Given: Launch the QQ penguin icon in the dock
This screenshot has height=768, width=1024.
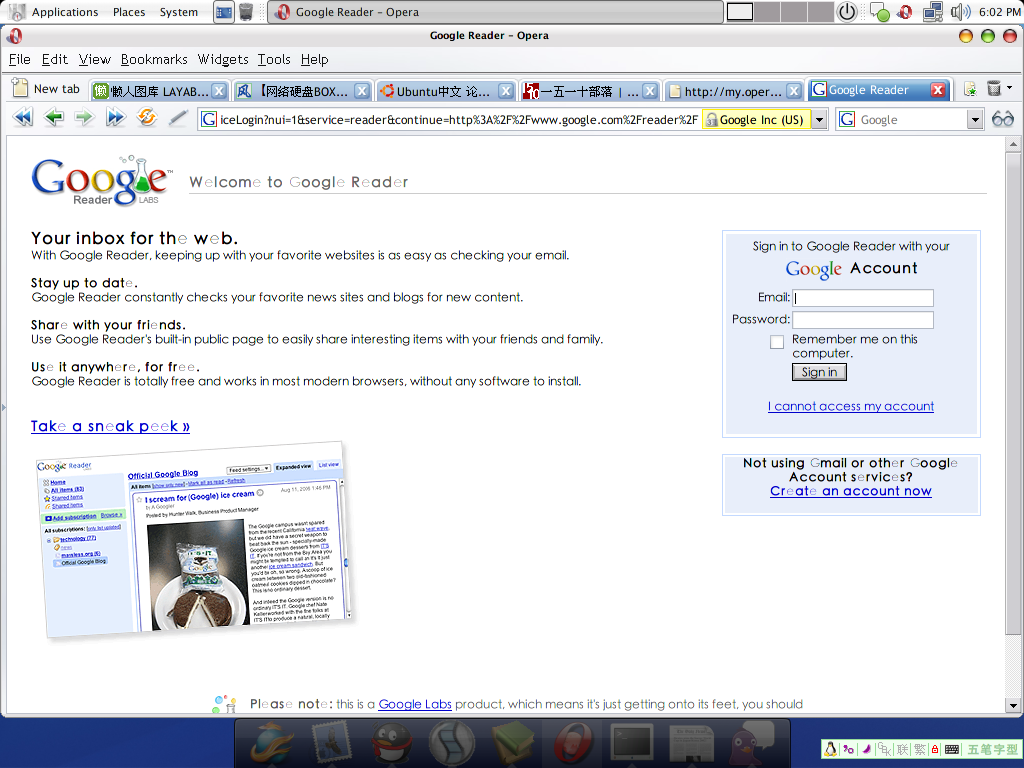Looking at the screenshot, I should [x=392, y=743].
